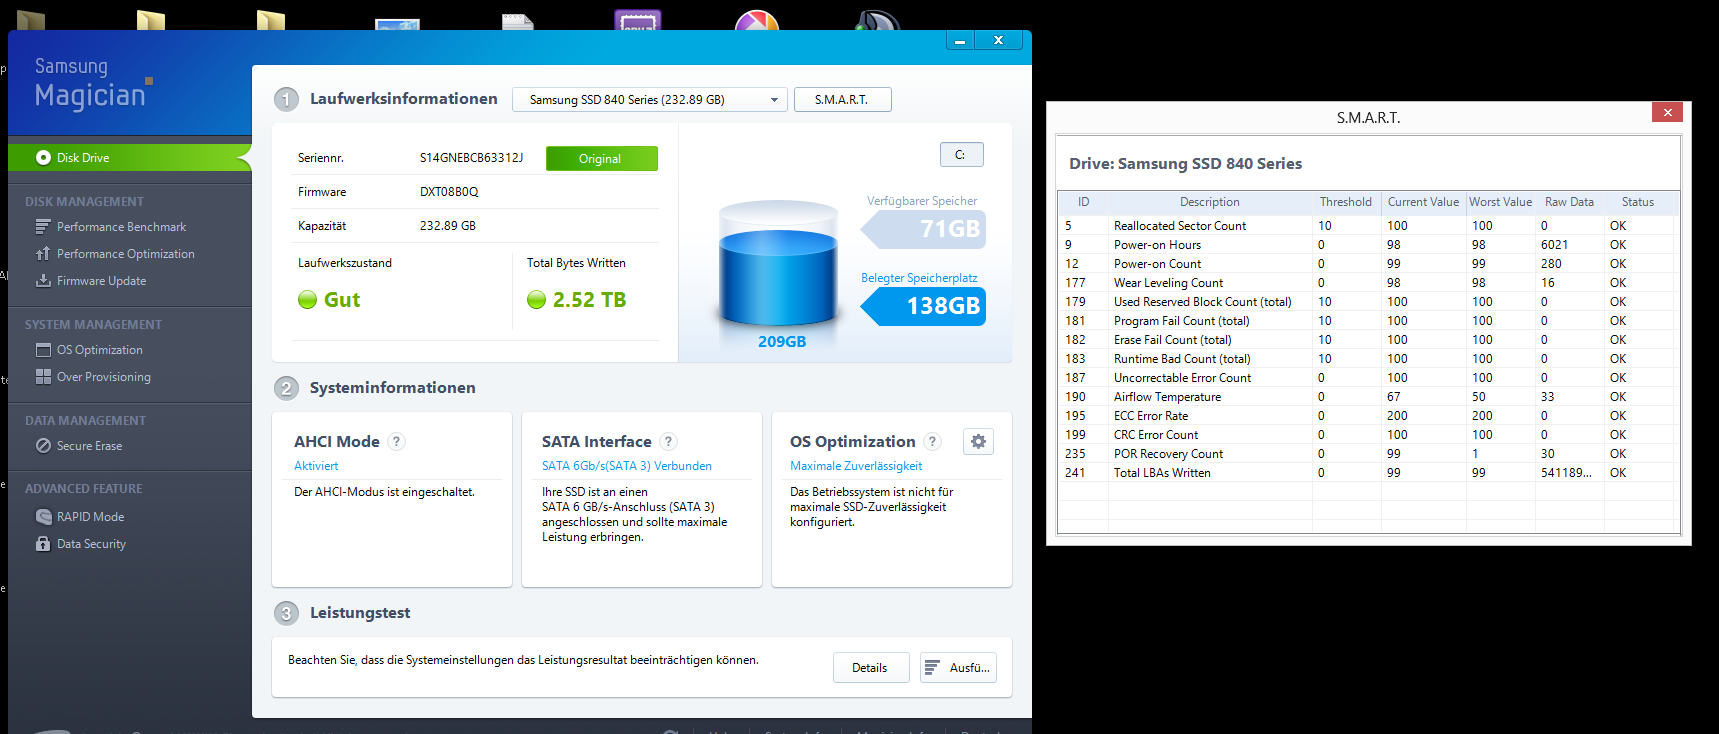Image resolution: width=1719 pixels, height=734 pixels.
Task: Select the CRC Error Count row
Action: point(1368,435)
